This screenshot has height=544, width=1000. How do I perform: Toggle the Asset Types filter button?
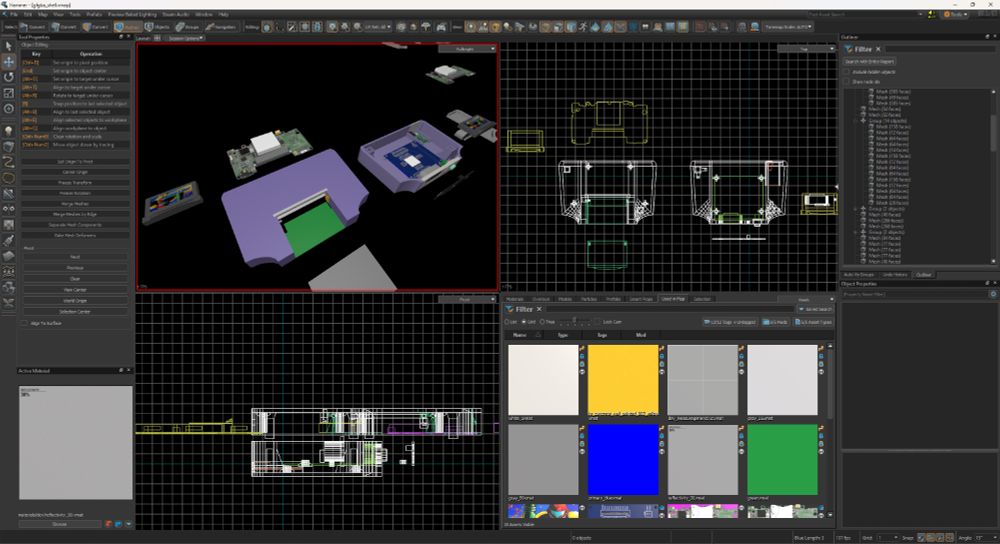tap(813, 322)
